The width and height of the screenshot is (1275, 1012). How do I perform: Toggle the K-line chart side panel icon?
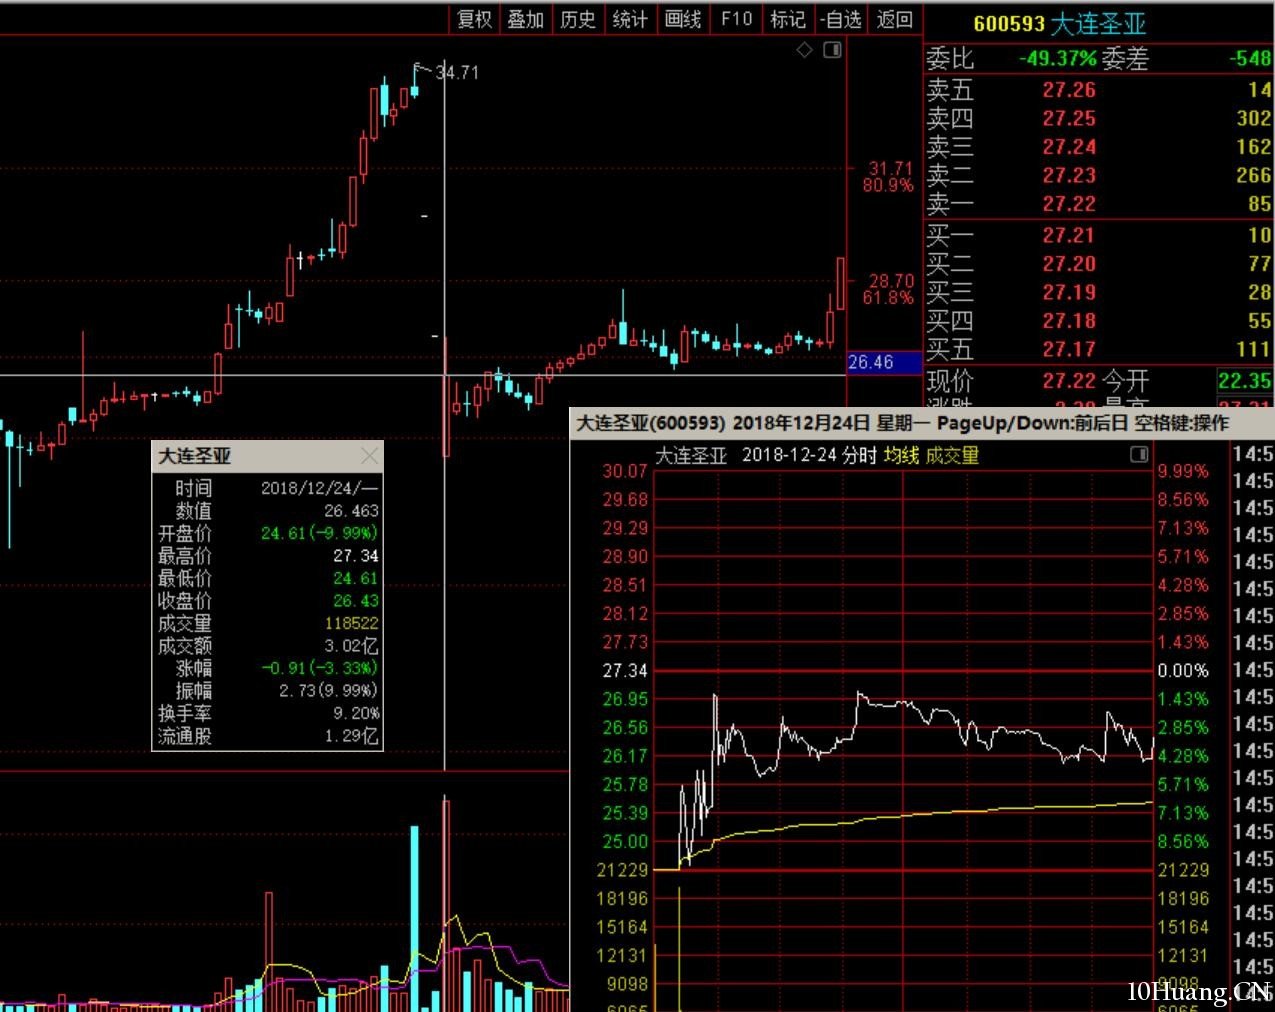pos(832,50)
